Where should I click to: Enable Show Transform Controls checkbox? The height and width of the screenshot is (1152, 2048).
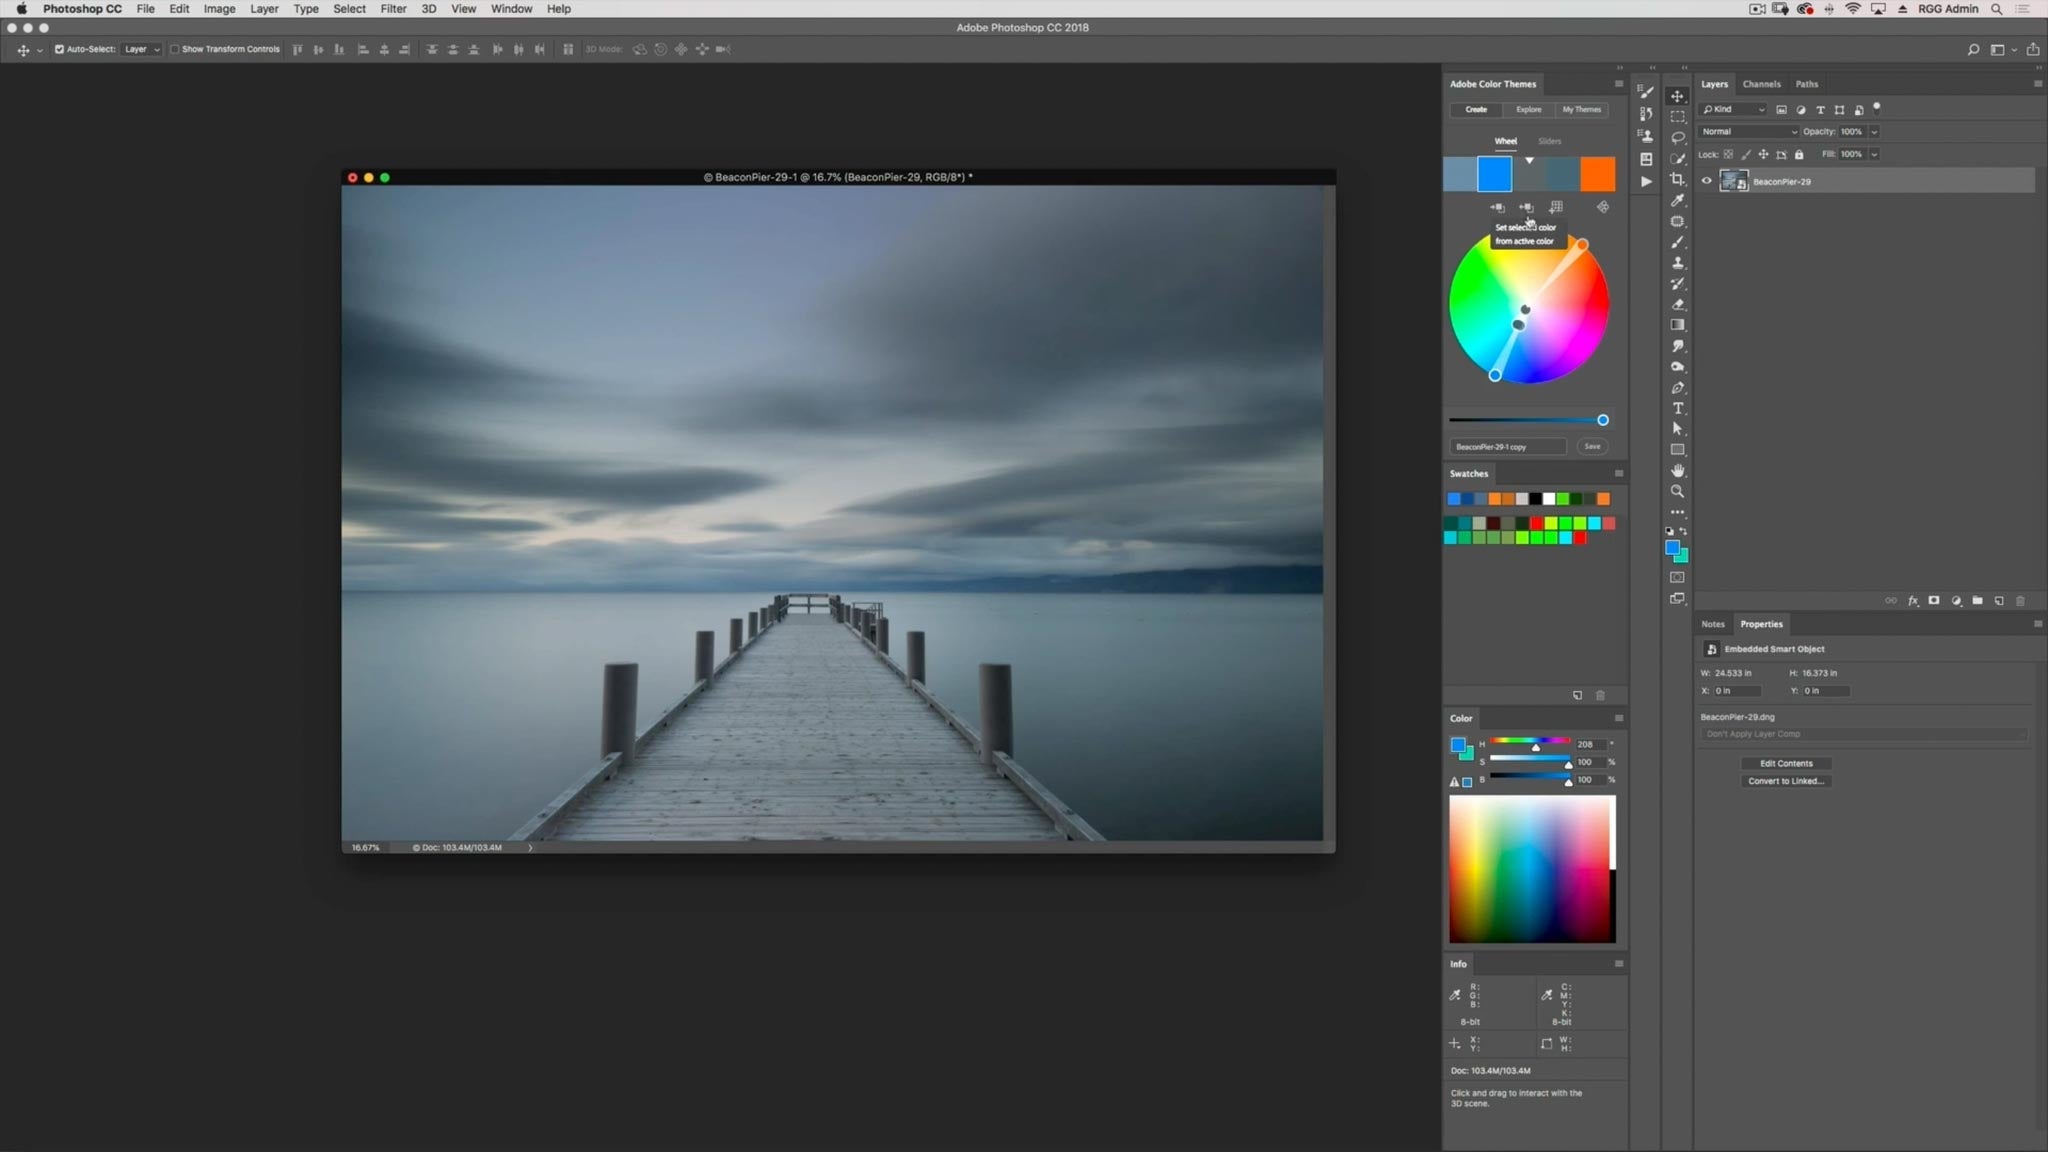pyautogui.click(x=174, y=48)
